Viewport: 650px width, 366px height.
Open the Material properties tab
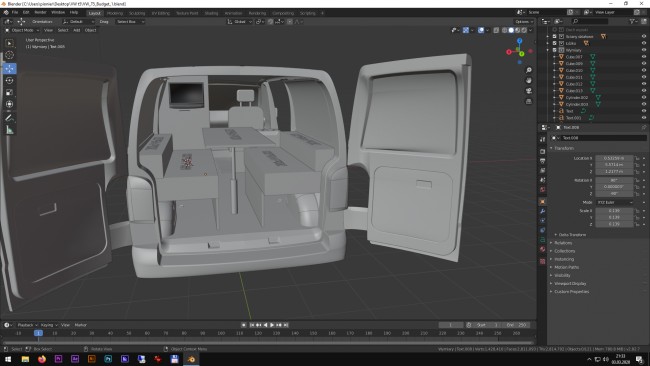[x=543, y=249]
